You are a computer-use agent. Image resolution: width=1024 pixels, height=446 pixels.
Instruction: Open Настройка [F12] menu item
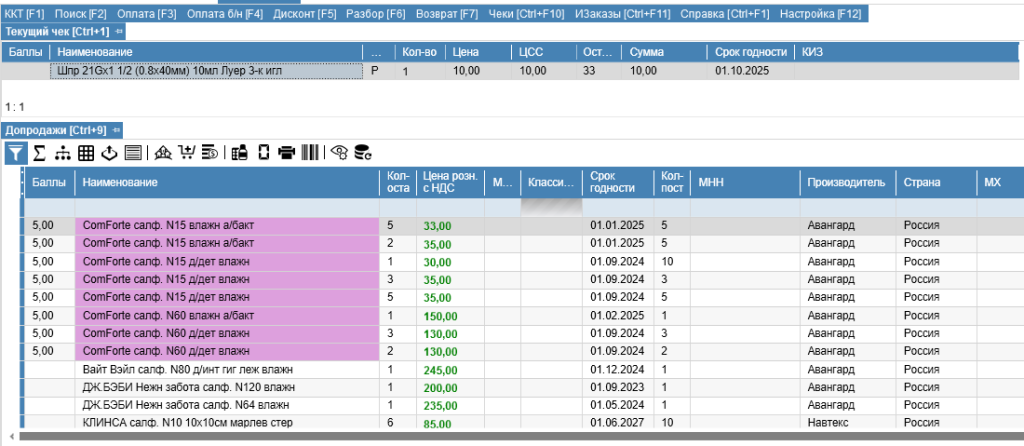click(x=820, y=14)
